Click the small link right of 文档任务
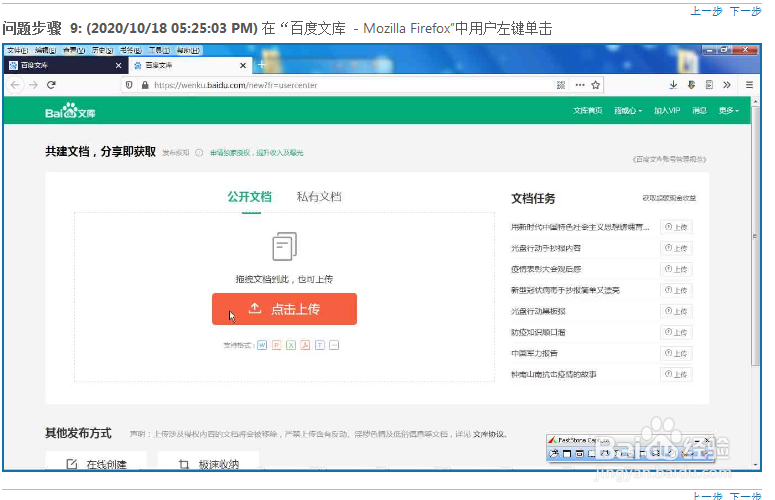Screen dimensions: 775x500 [x=669, y=198]
